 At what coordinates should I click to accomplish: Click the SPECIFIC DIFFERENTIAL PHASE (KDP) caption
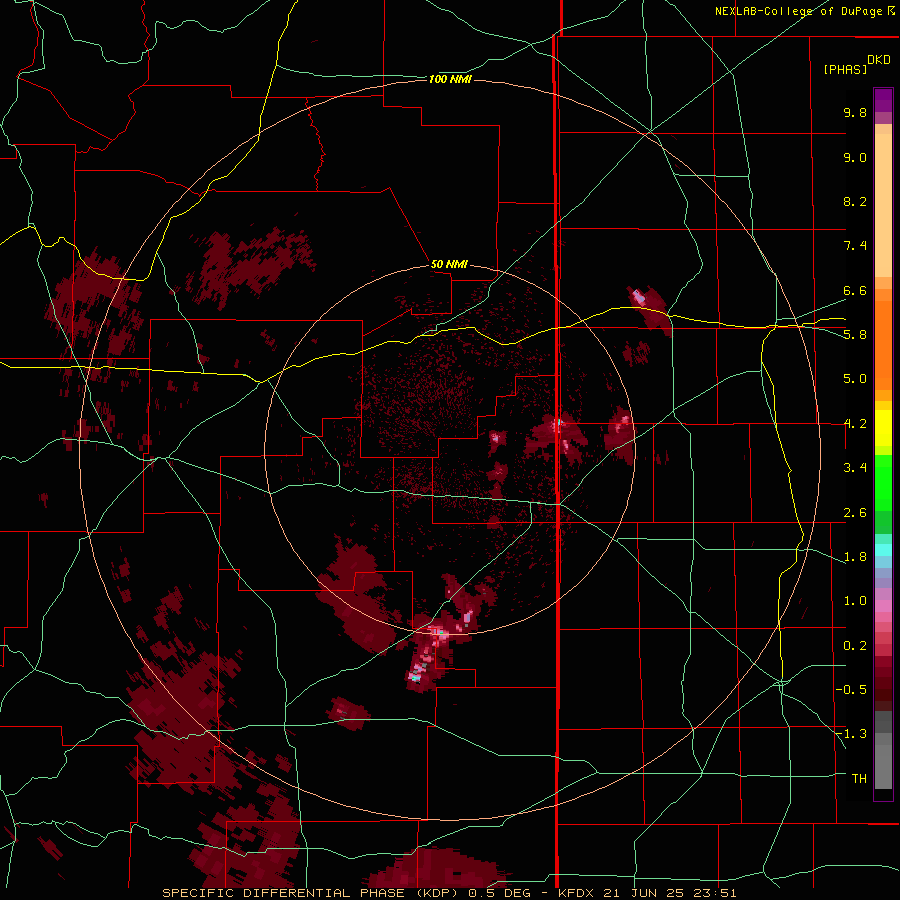(x=310, y=893)
